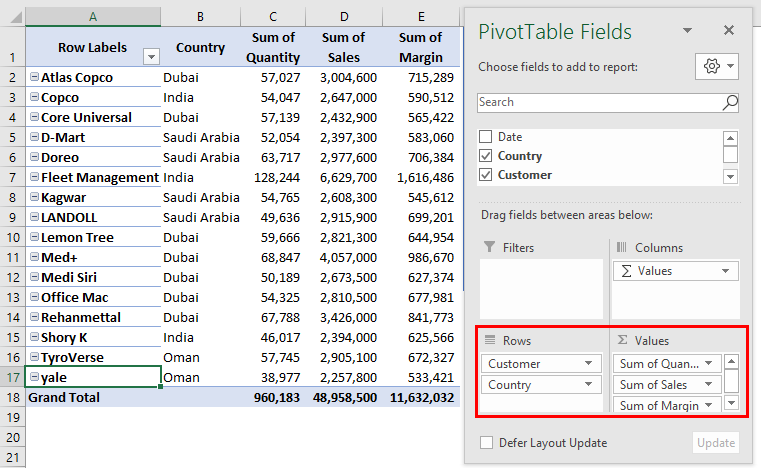Collapse the Fleet Management row group
Screen dimensions: 761x468
(x=35, y=177)
